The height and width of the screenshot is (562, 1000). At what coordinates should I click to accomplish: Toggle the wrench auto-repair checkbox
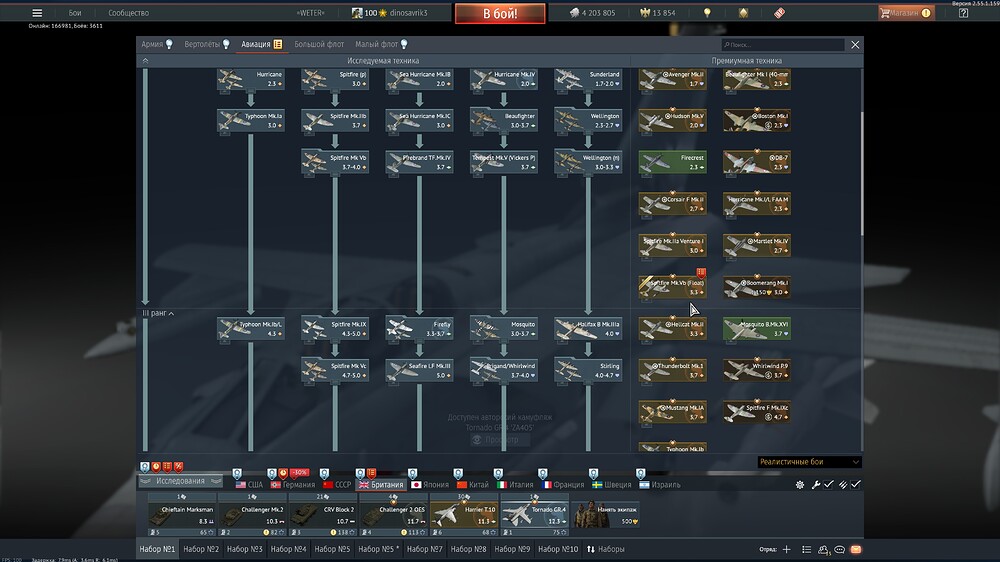coord(828,485)
